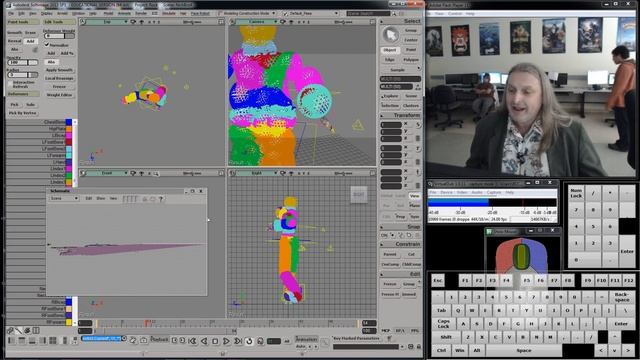Click the camera icon in Top viewport header
This screenshot has width=640, height=360.
click(133, 22)
